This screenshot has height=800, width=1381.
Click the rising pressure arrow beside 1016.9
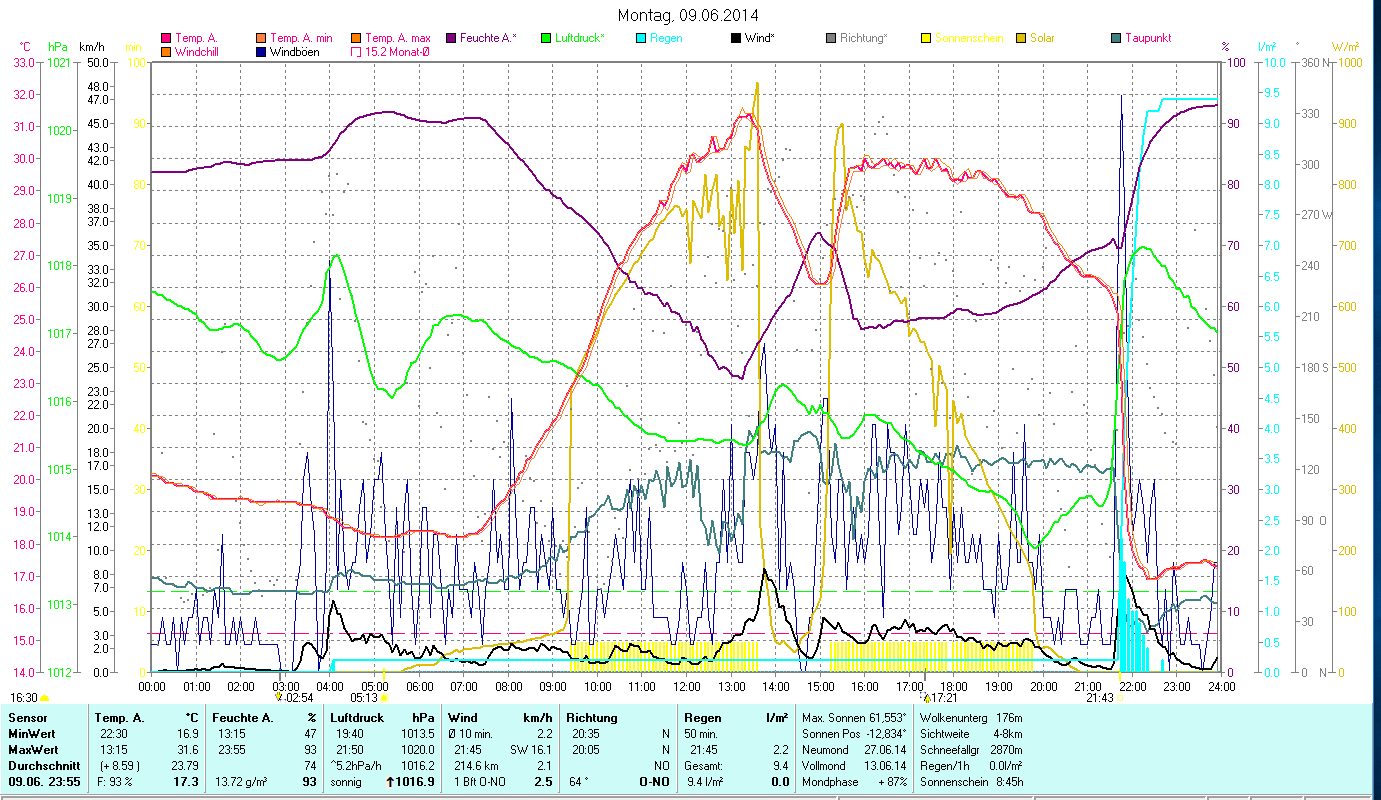tap(389, 781)
